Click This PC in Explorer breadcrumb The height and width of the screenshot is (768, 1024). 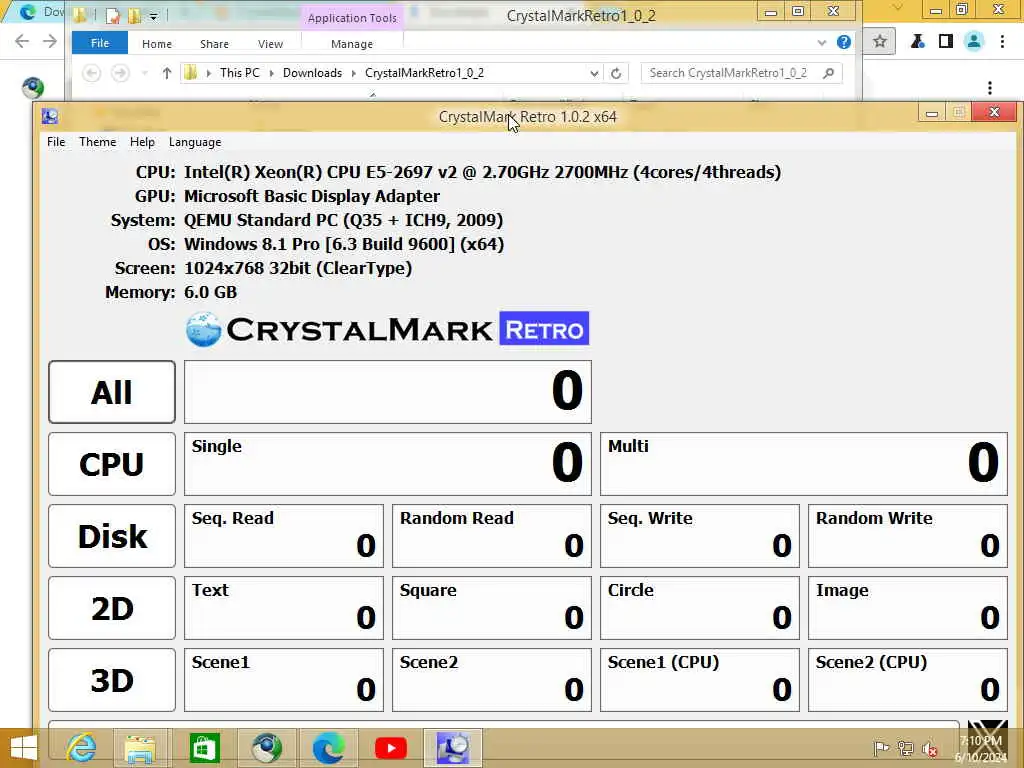pyautogui.click(x=240, y=73)
